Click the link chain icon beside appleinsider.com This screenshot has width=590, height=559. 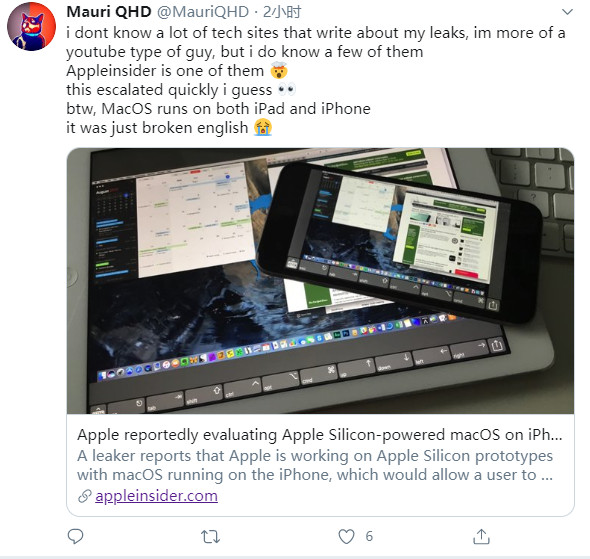(85, 496)
